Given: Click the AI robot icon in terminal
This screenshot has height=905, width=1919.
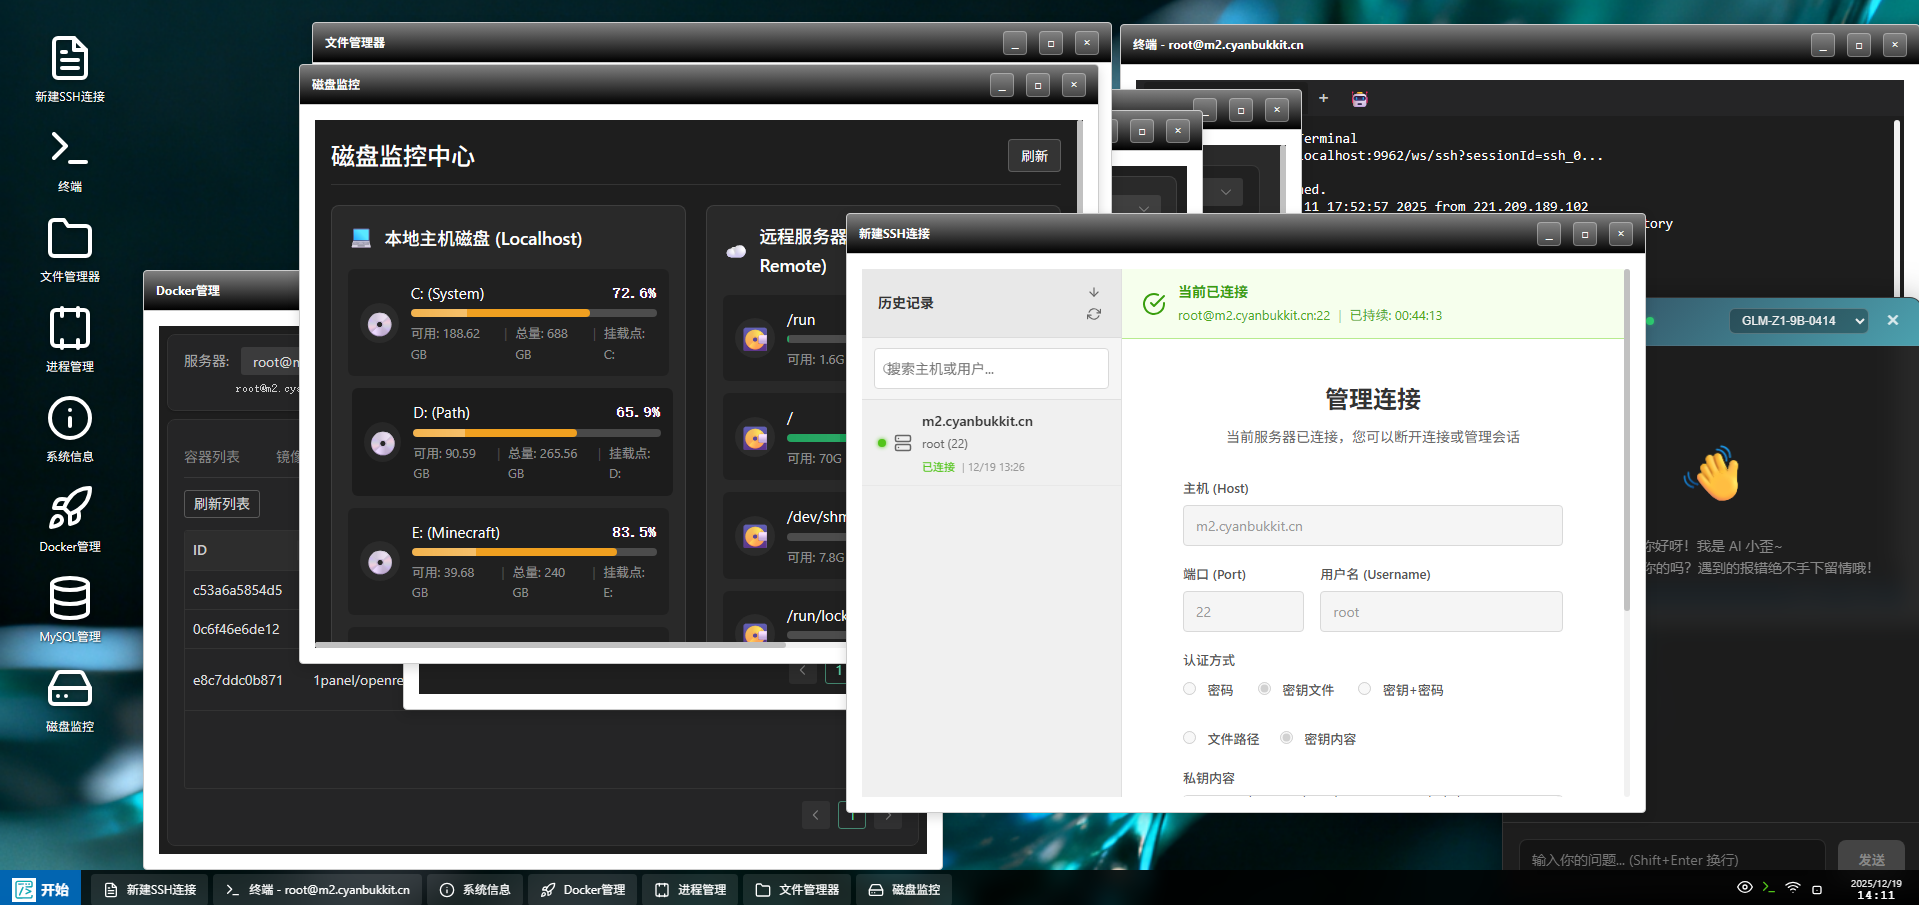Looking at the screenshot, I should [1359, 99].
